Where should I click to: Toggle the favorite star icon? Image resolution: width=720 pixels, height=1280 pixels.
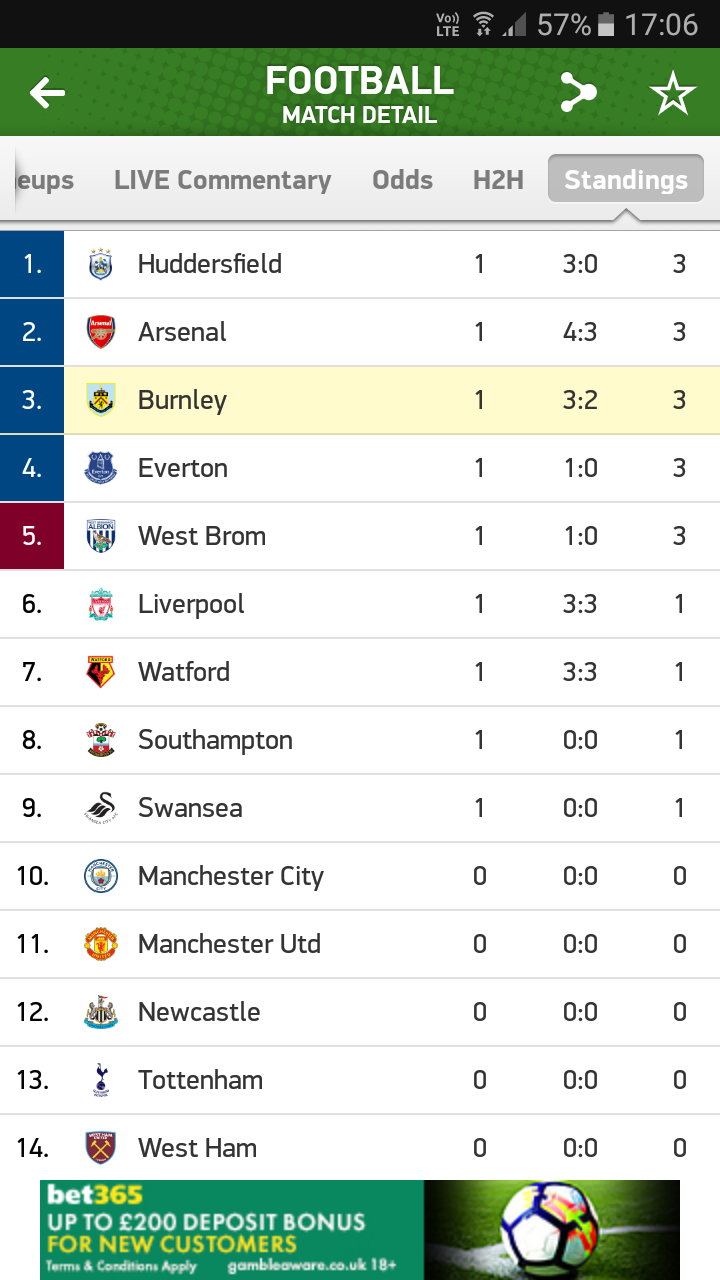pyautogui.click(x=672, y=93)
